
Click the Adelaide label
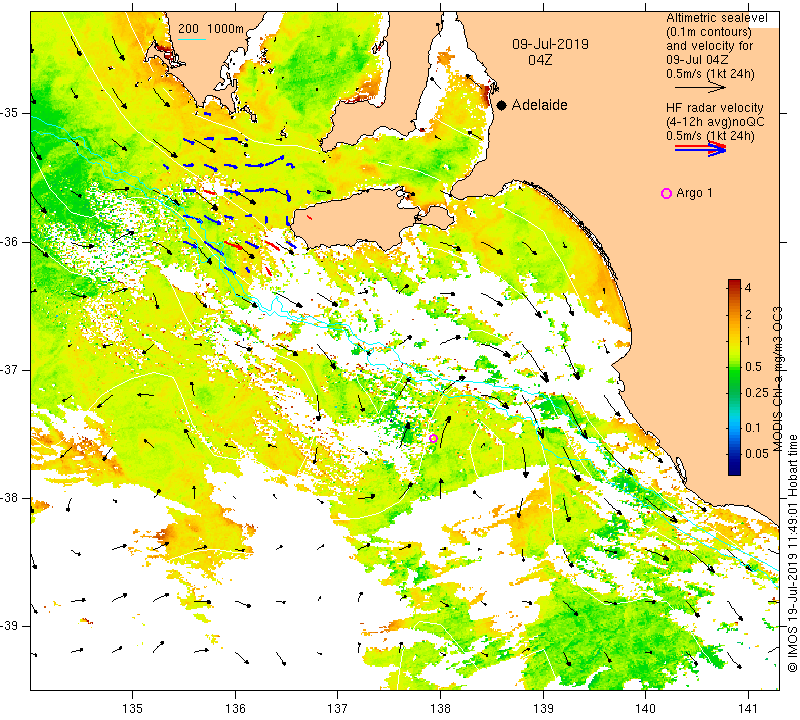click(x=539, y=105)
